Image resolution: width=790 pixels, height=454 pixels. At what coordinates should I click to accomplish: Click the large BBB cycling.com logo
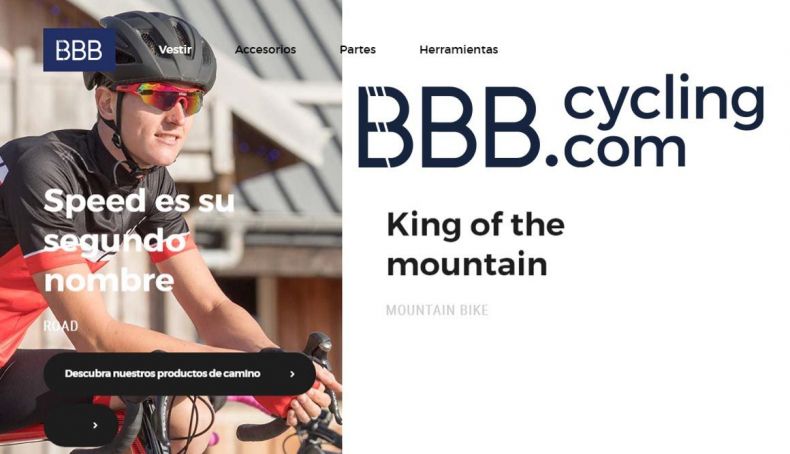pos(561,120)
